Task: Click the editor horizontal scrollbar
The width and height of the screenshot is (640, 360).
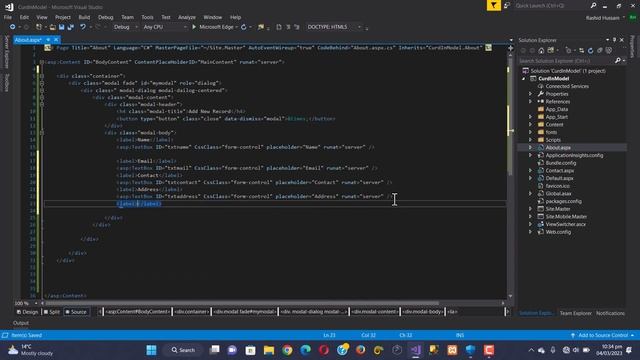Action: (x=242, y=303)
